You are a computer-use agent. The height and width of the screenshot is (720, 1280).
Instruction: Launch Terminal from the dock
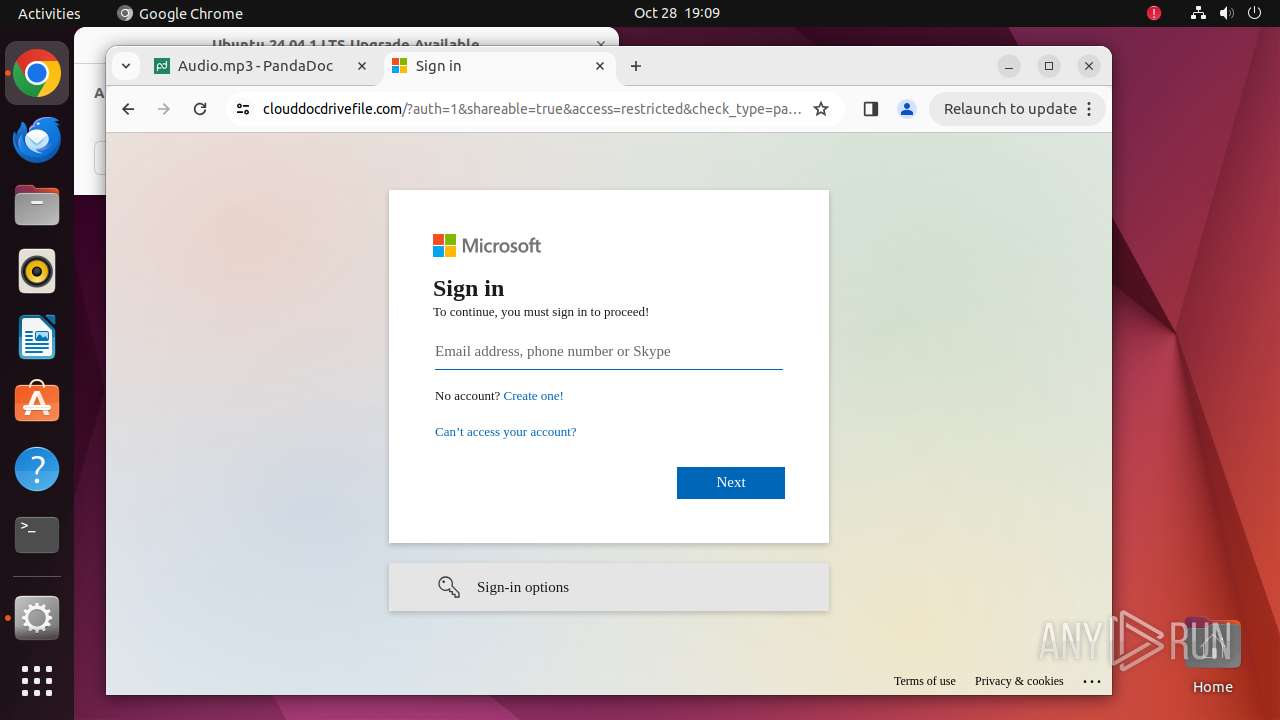click(x=37, y=535)
